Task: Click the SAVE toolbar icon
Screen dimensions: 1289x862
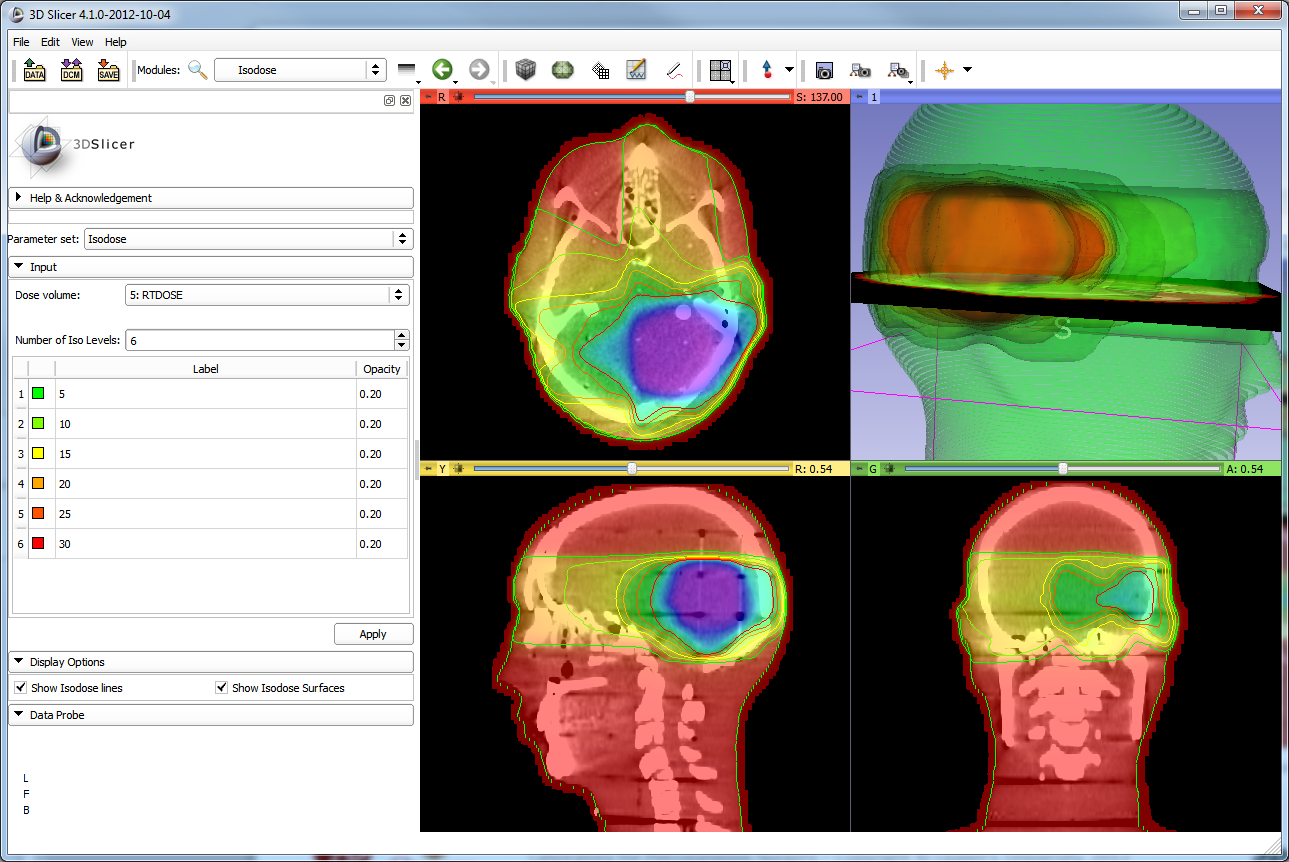Action: 108,70
